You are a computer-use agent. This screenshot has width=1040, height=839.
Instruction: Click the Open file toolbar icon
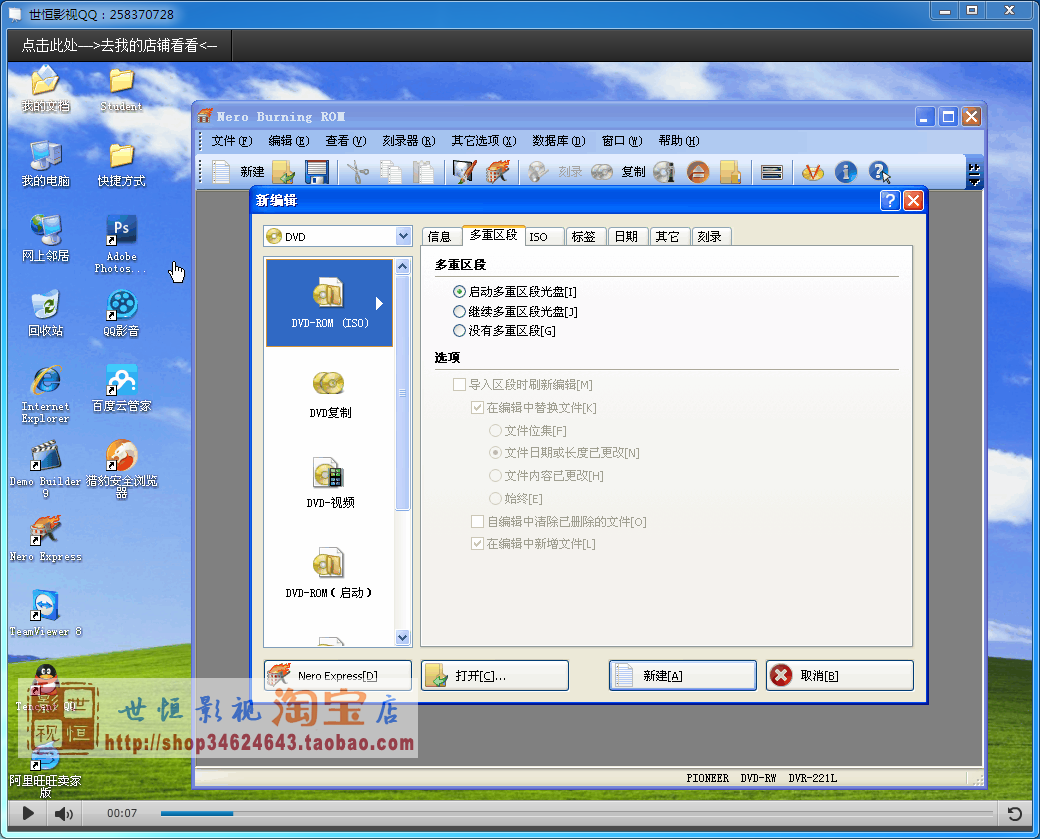click(283, 172)
